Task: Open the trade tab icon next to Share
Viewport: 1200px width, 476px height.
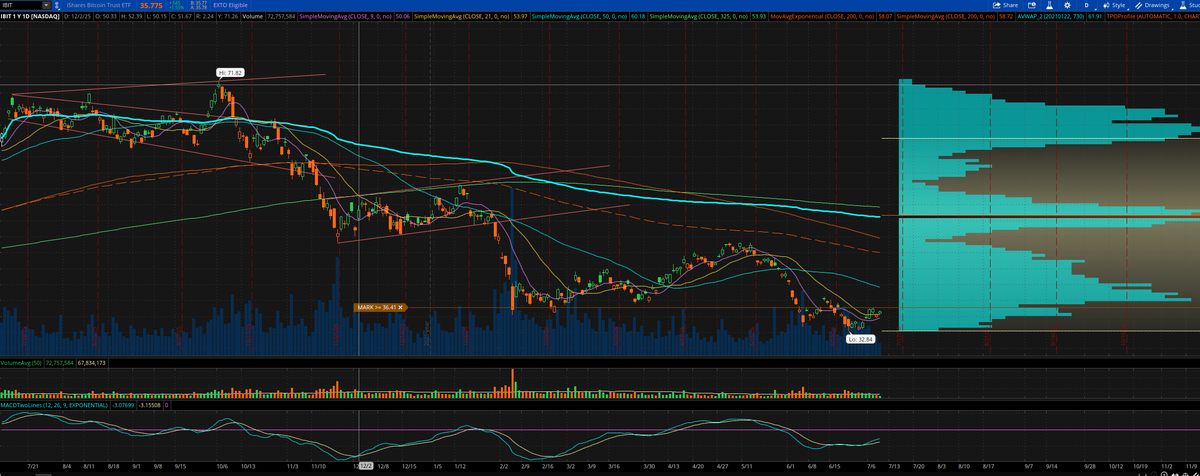Action: (x=1032, y=5)
